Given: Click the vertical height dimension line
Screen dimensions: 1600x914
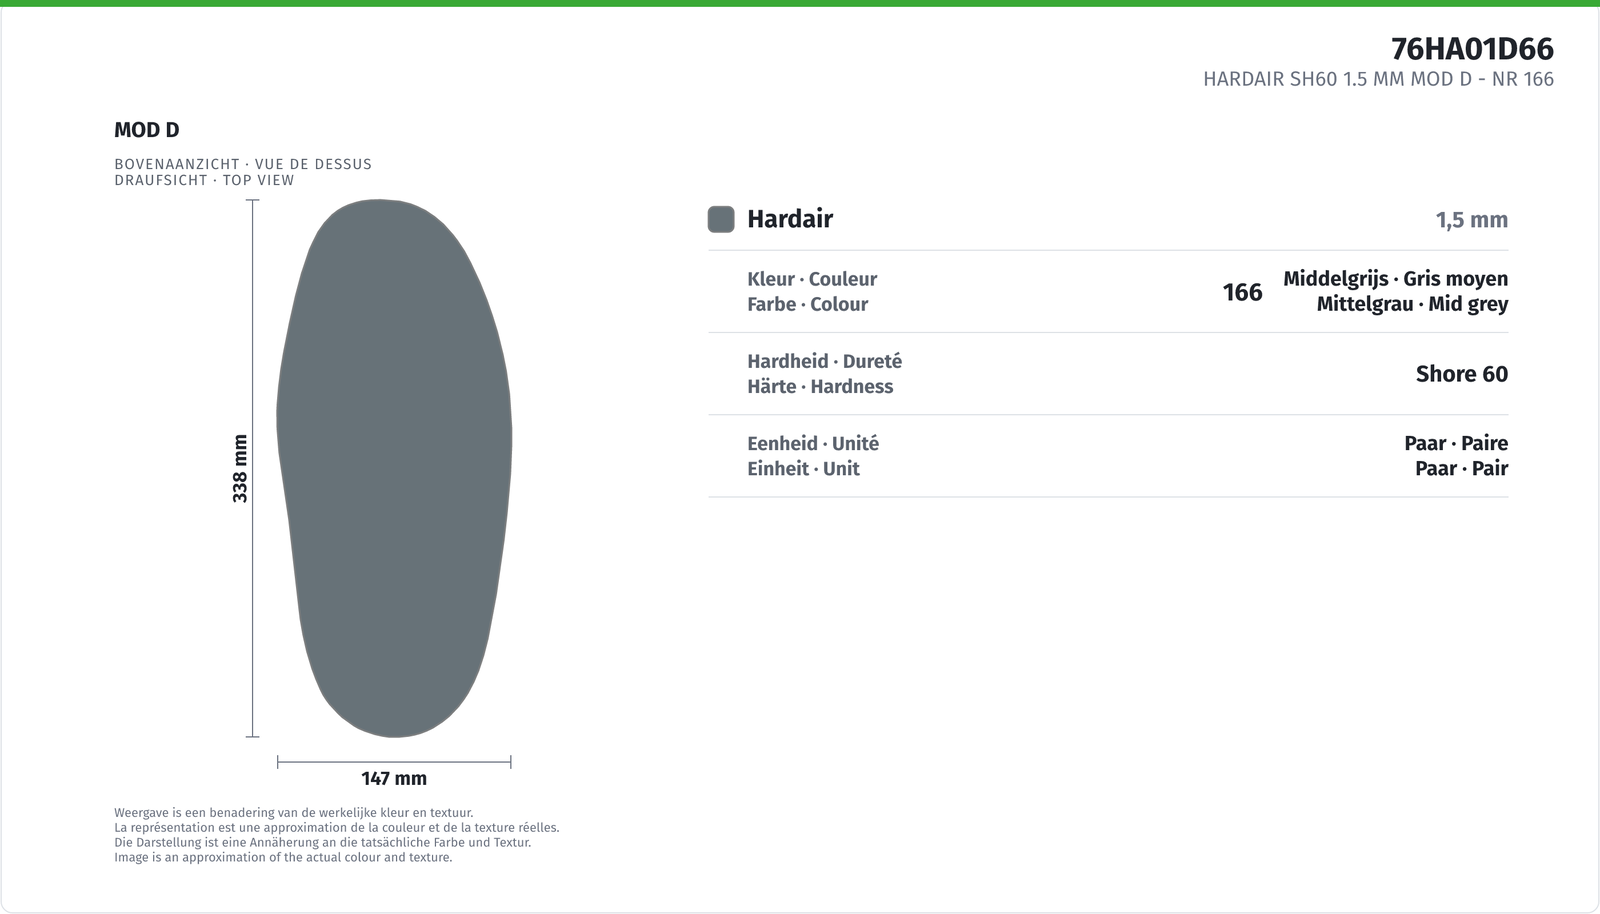Looking at the screenshot, I should 252,468.
